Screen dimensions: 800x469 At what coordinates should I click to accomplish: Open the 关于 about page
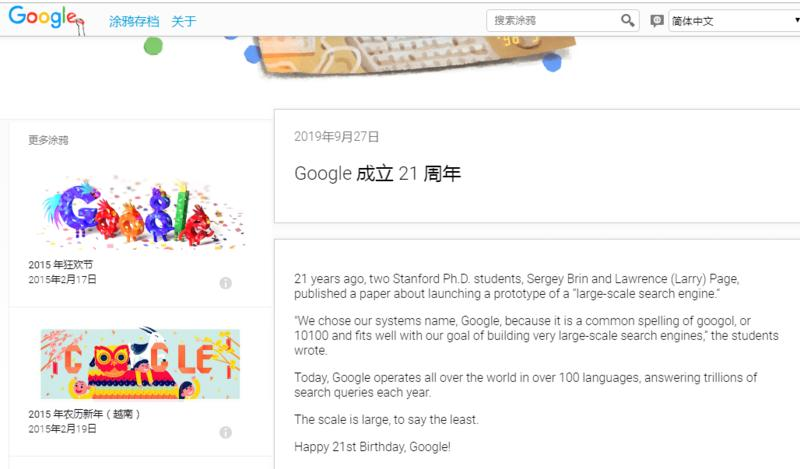pos(184,21)
